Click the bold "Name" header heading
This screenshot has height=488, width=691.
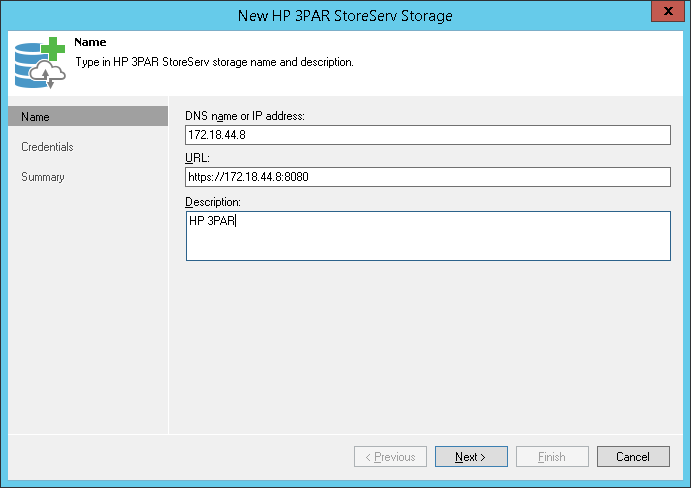pos(90,44)
